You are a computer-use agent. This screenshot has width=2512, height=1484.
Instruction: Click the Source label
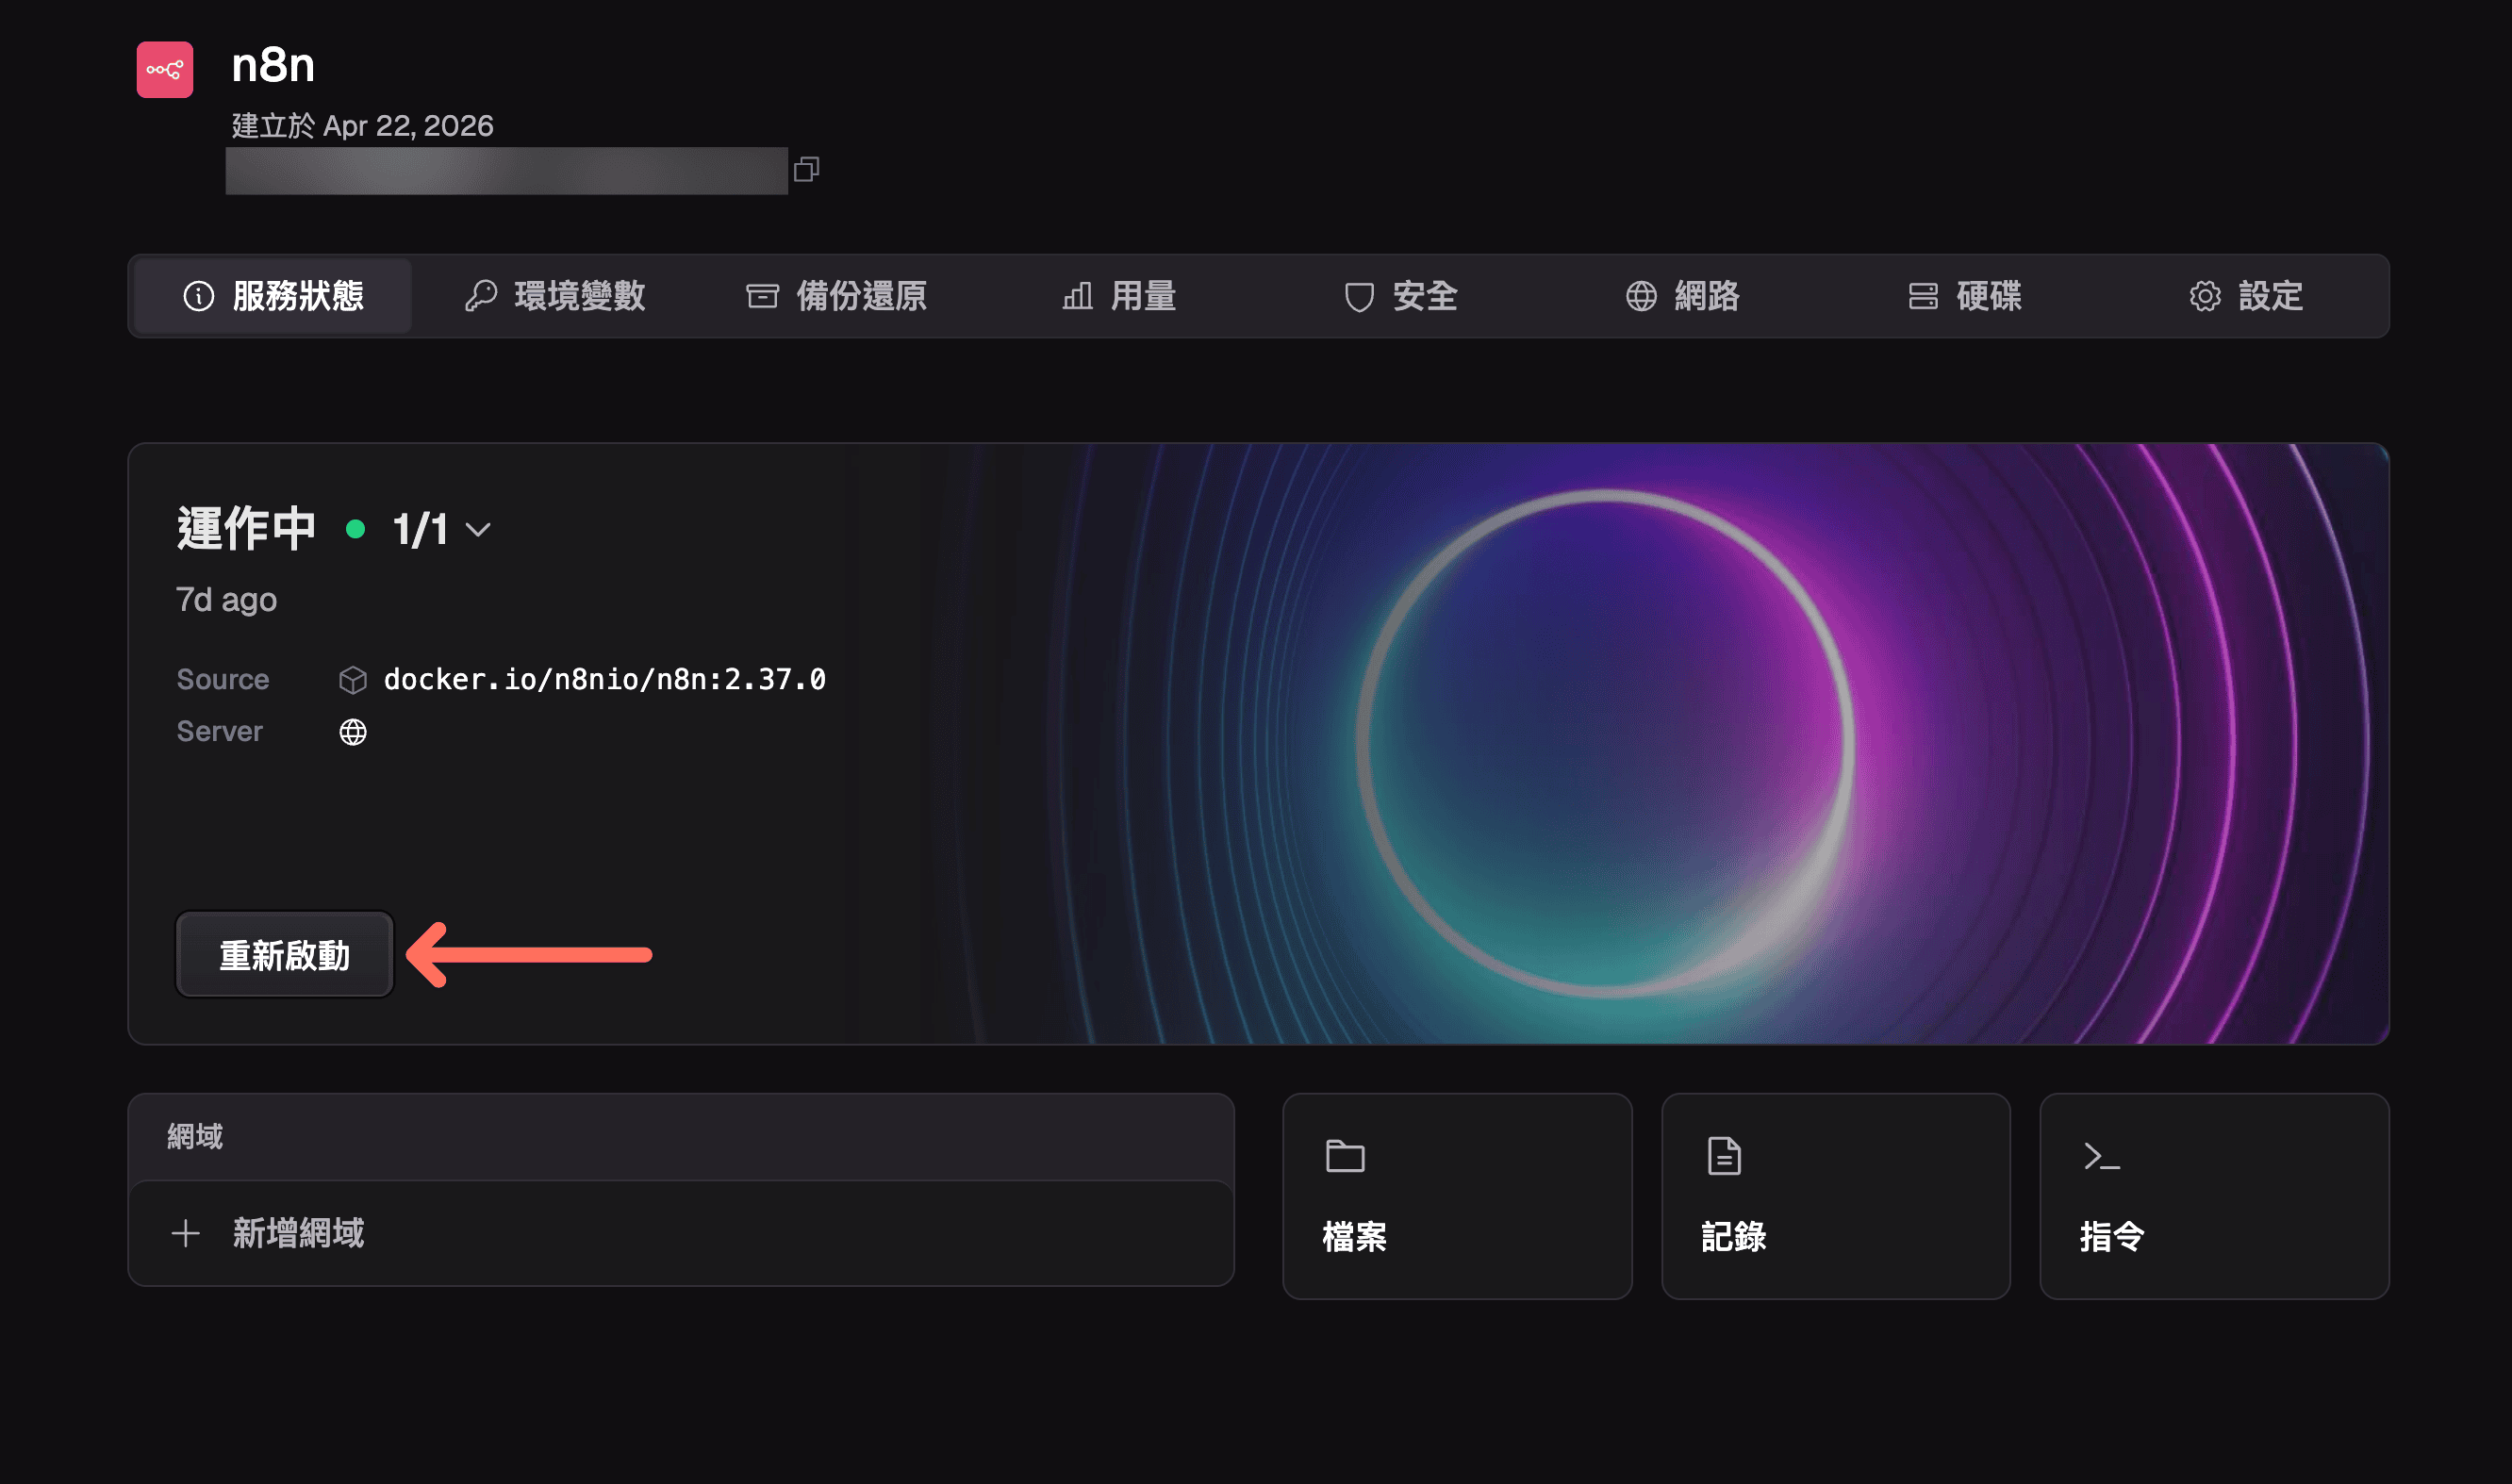(x=223, y=680)
